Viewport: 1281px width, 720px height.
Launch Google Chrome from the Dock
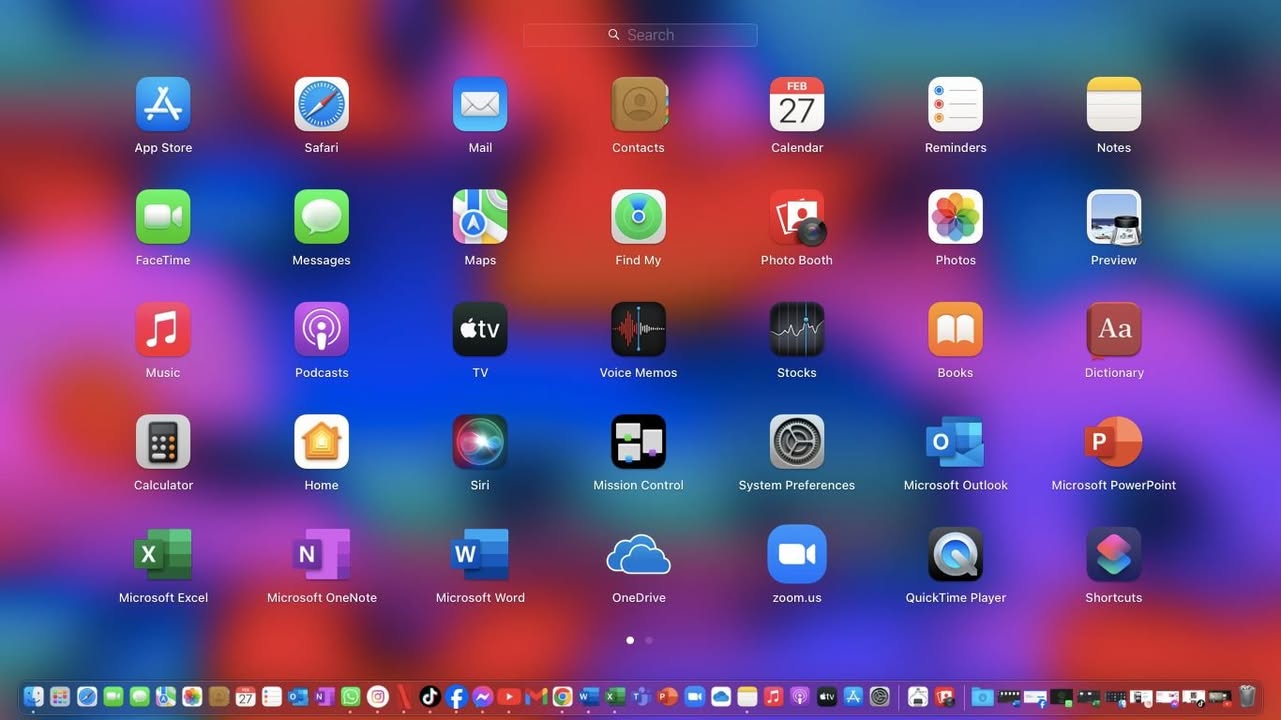point(562,697)
